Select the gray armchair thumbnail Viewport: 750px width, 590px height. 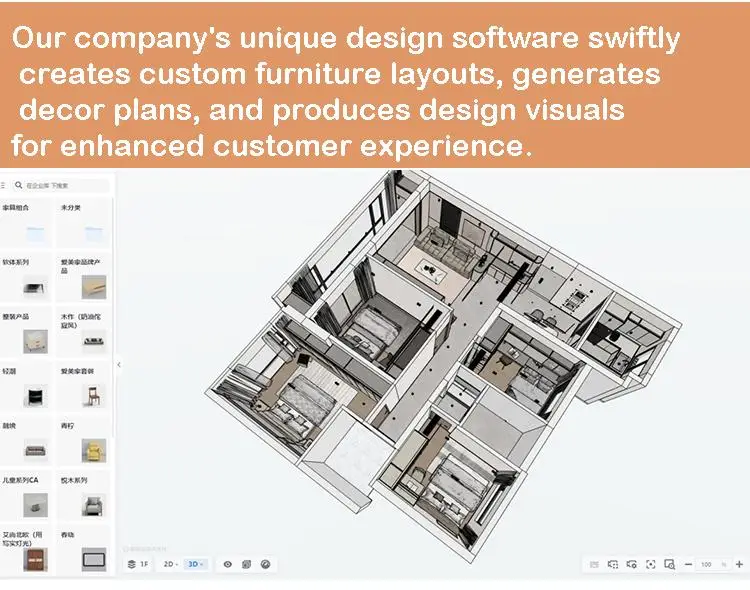point(94,505)
